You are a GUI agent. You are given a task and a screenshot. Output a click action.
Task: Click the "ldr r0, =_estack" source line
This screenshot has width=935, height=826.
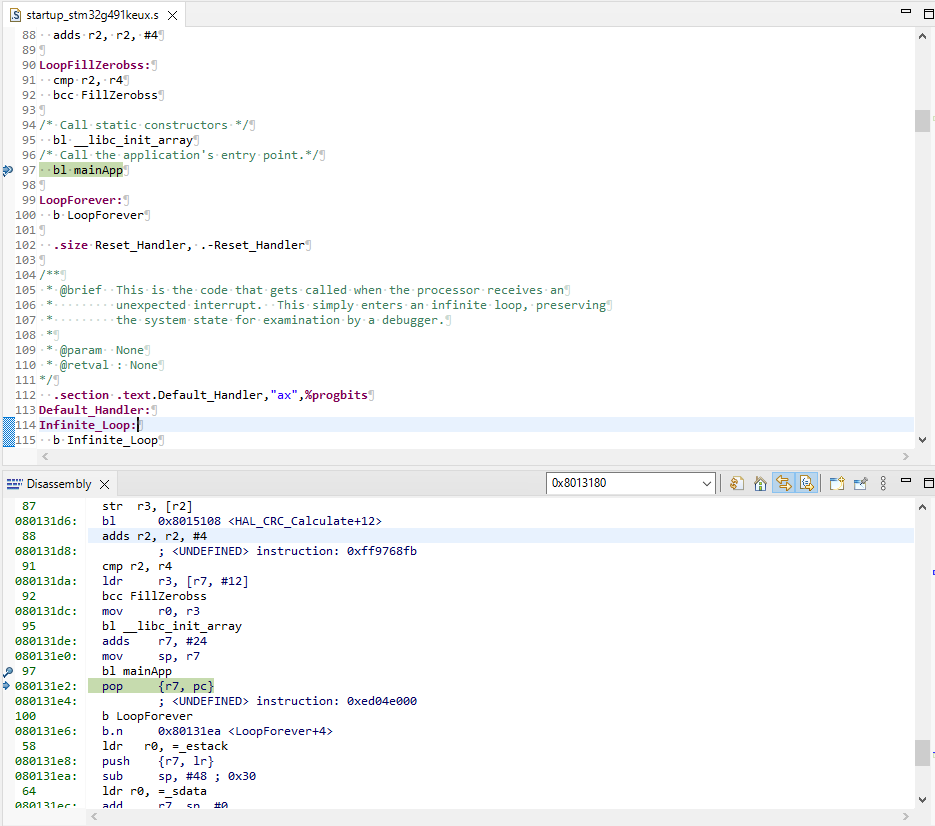tap(165, 746)
